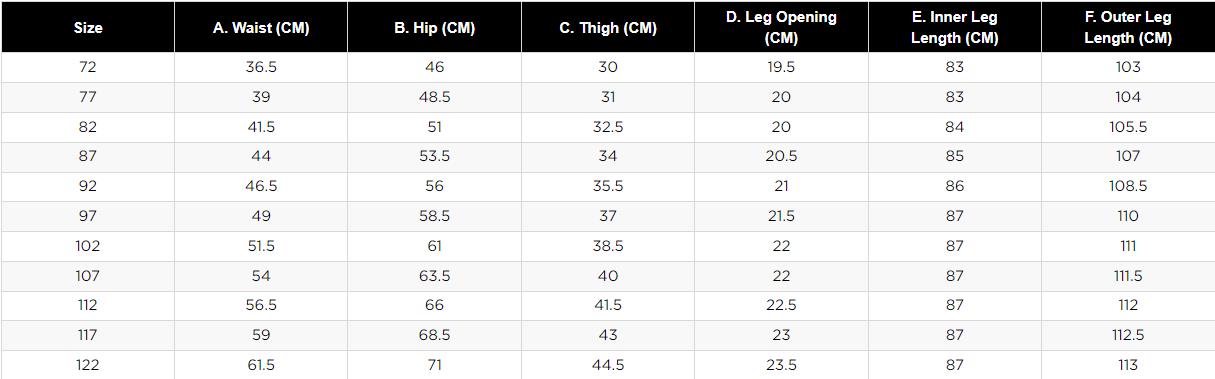This screenshot has height=379, width=1215.
Task: Click waist value 36.5
Action: coord(261,67)
